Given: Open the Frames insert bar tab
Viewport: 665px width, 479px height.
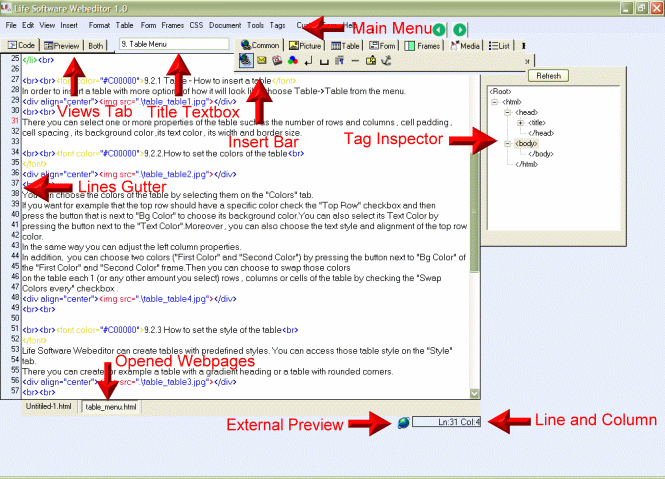Looking at the screenshot, I should coord(422,45).
